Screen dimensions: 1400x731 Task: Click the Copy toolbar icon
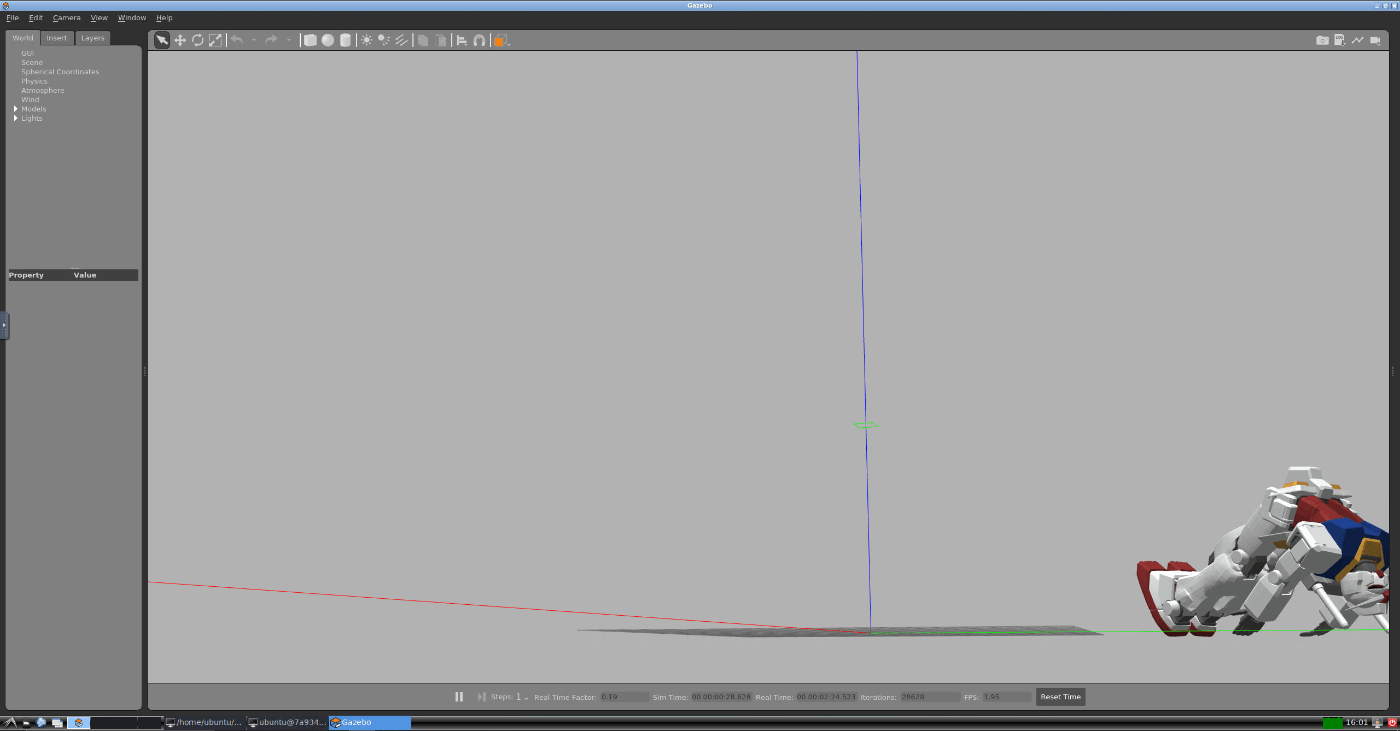point(423,40)
